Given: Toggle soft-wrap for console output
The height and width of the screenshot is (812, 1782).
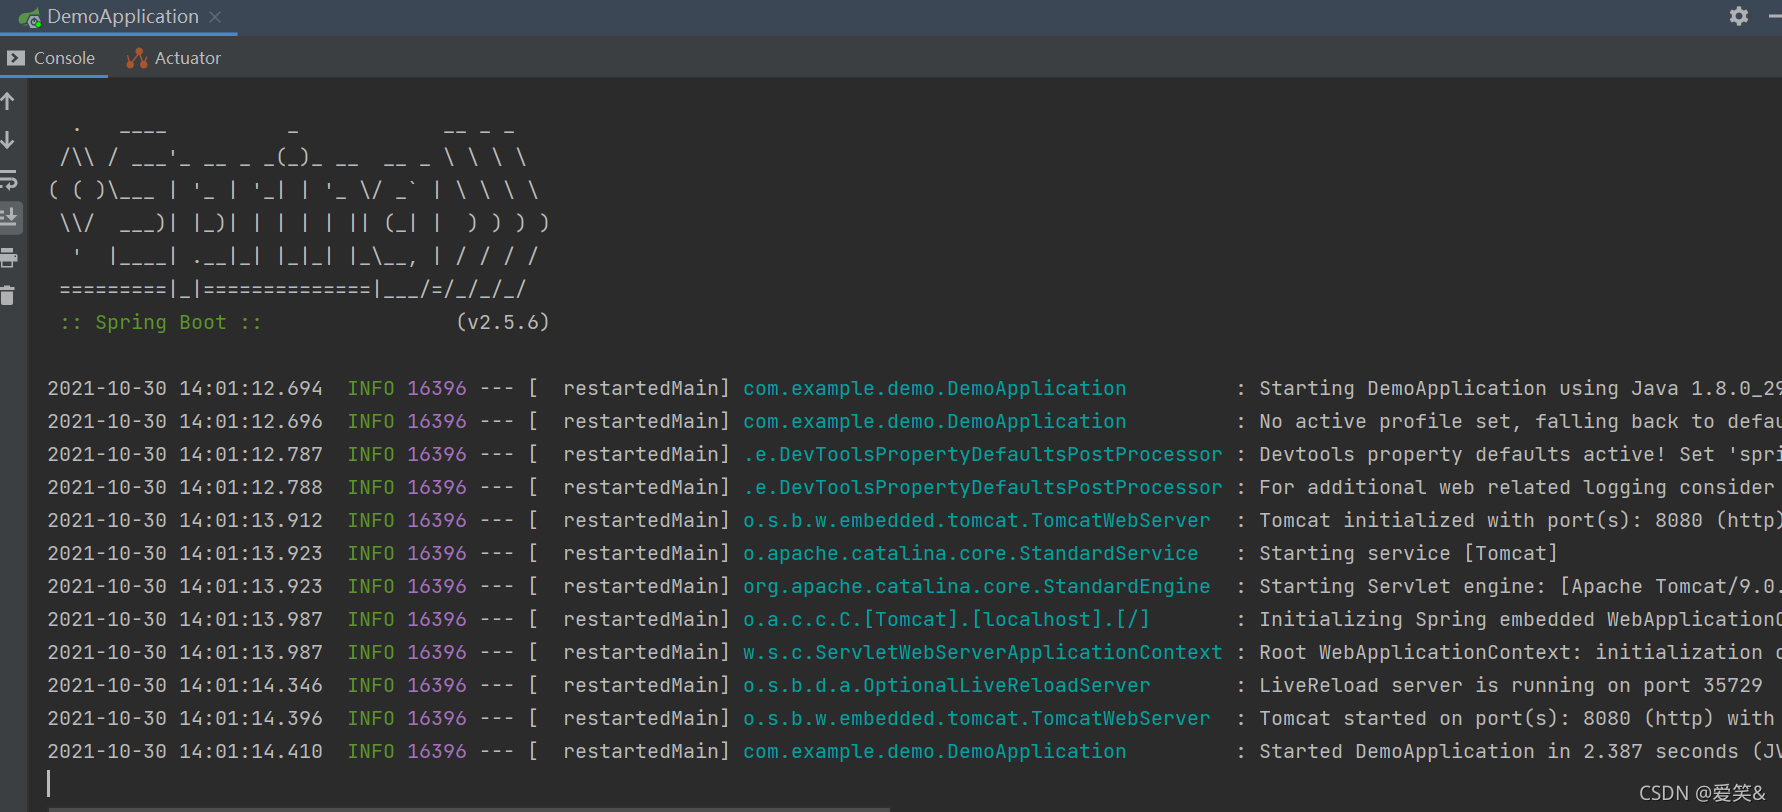Looking at the screenshot, I should pyautogui.click(x=8, y=179).
